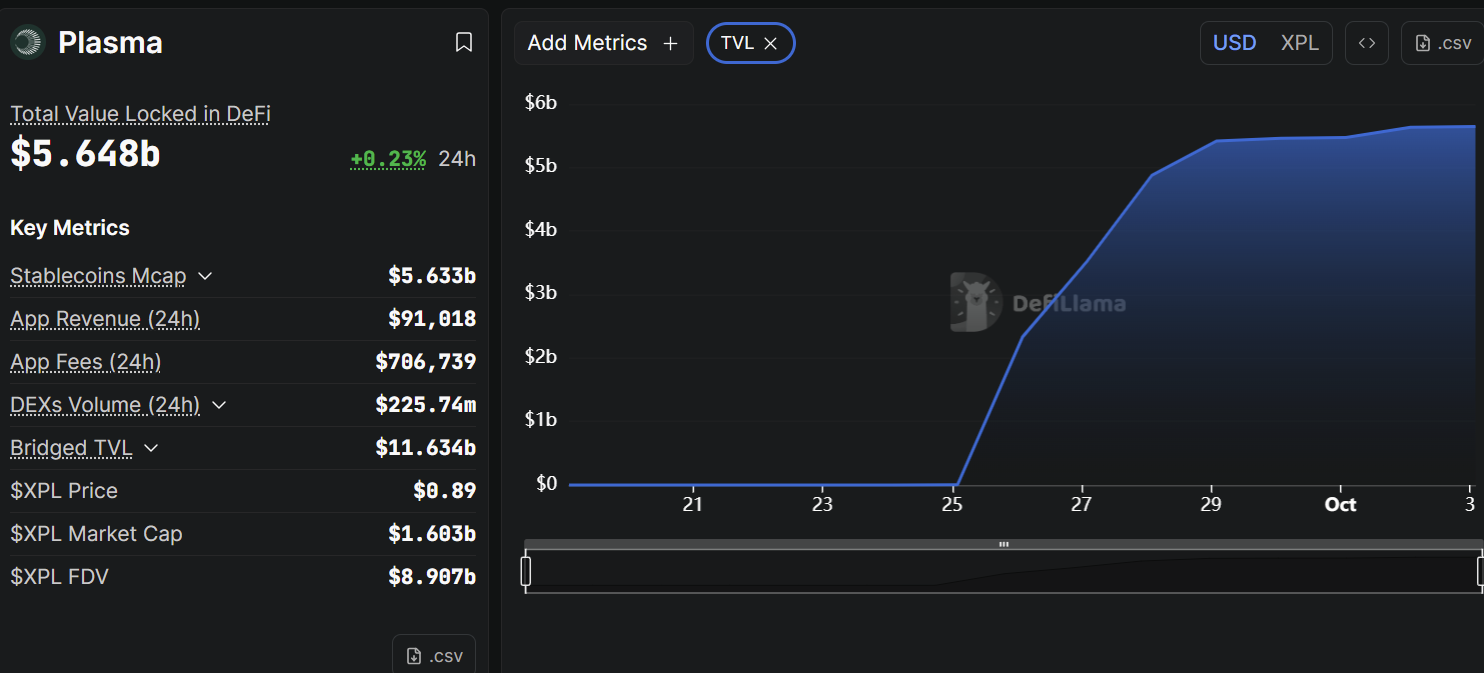Viewport: 1484px width, 673px height.
Task: Toggle the TVL metric chip
Action: (x=737, y=43)
